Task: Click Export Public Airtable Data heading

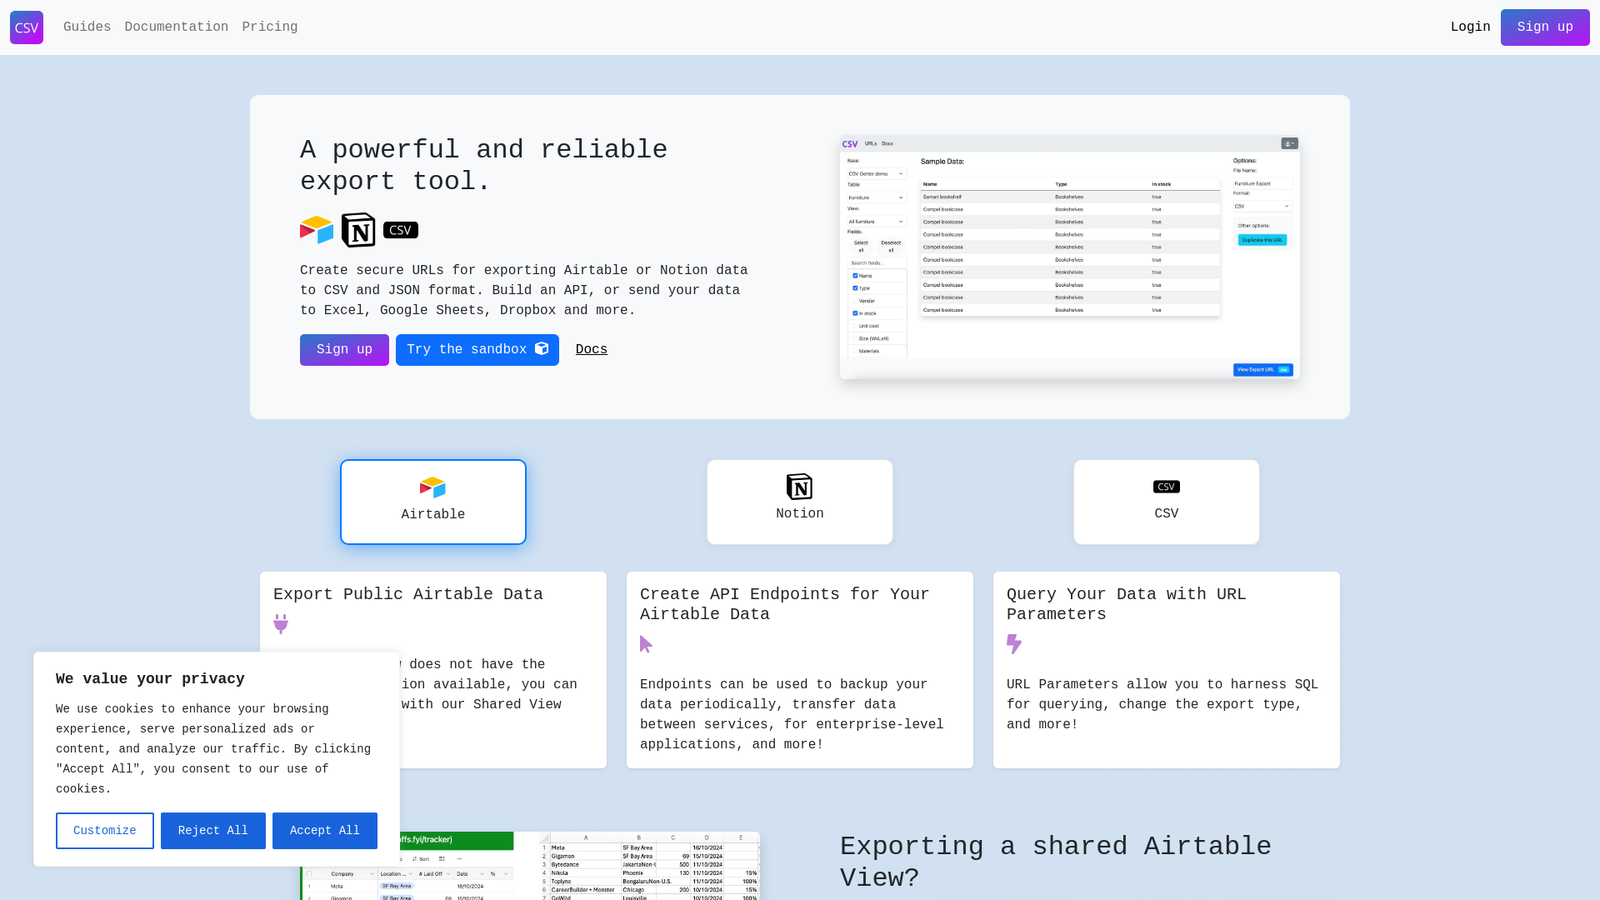Action: click(x=408, y=594)
